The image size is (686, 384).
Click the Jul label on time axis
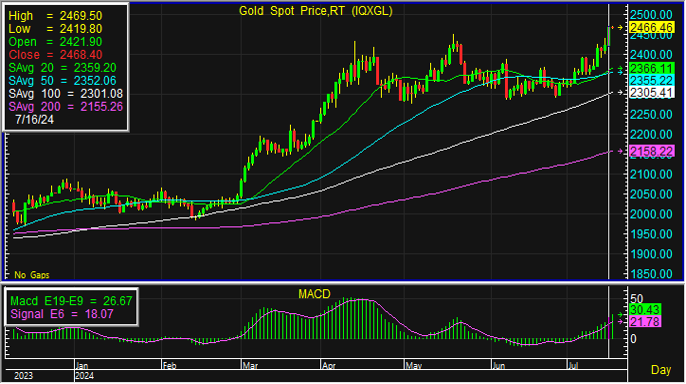click(574, 365)
